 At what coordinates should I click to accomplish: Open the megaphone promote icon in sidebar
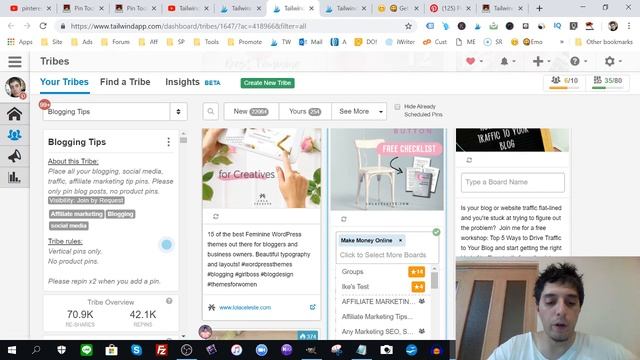point(14,156)
